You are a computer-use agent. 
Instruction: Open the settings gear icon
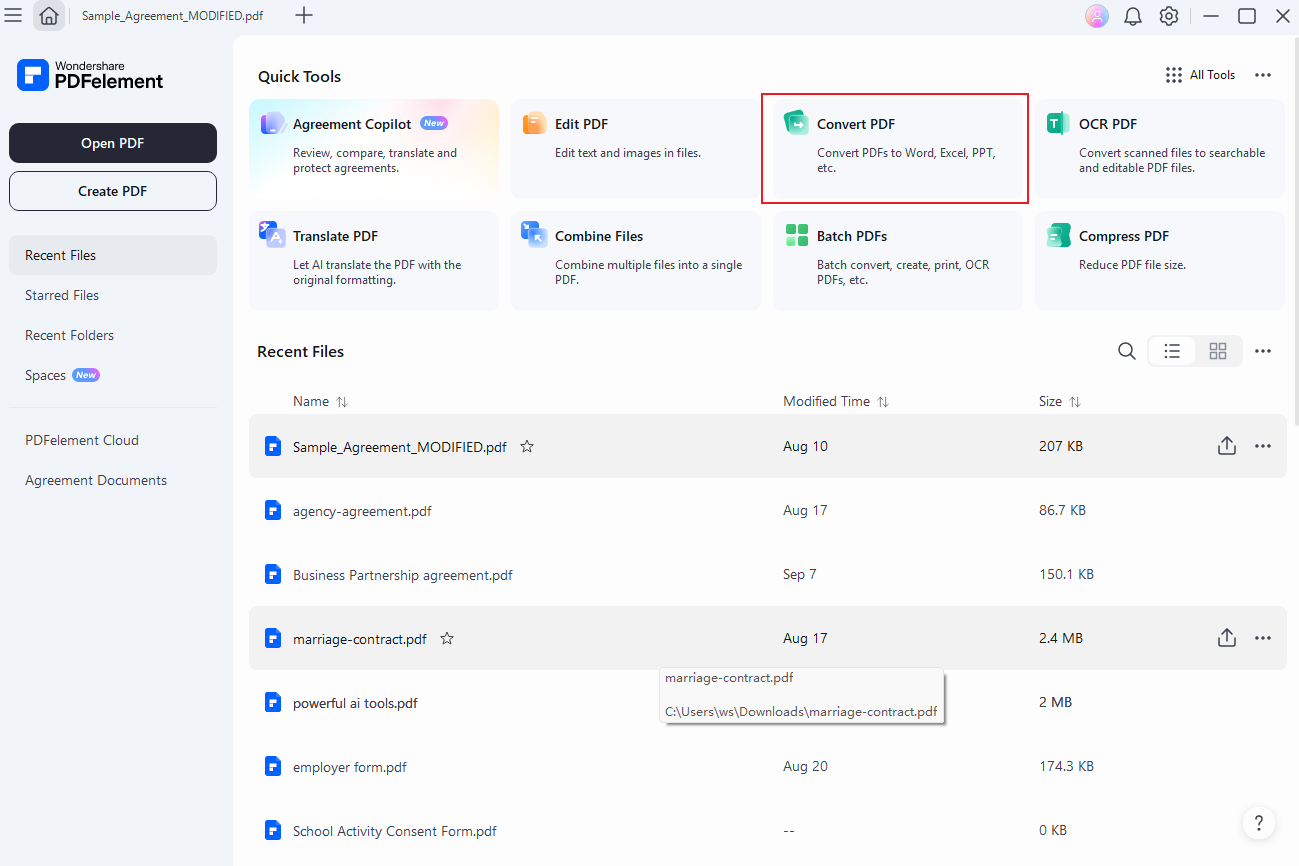1169,16
